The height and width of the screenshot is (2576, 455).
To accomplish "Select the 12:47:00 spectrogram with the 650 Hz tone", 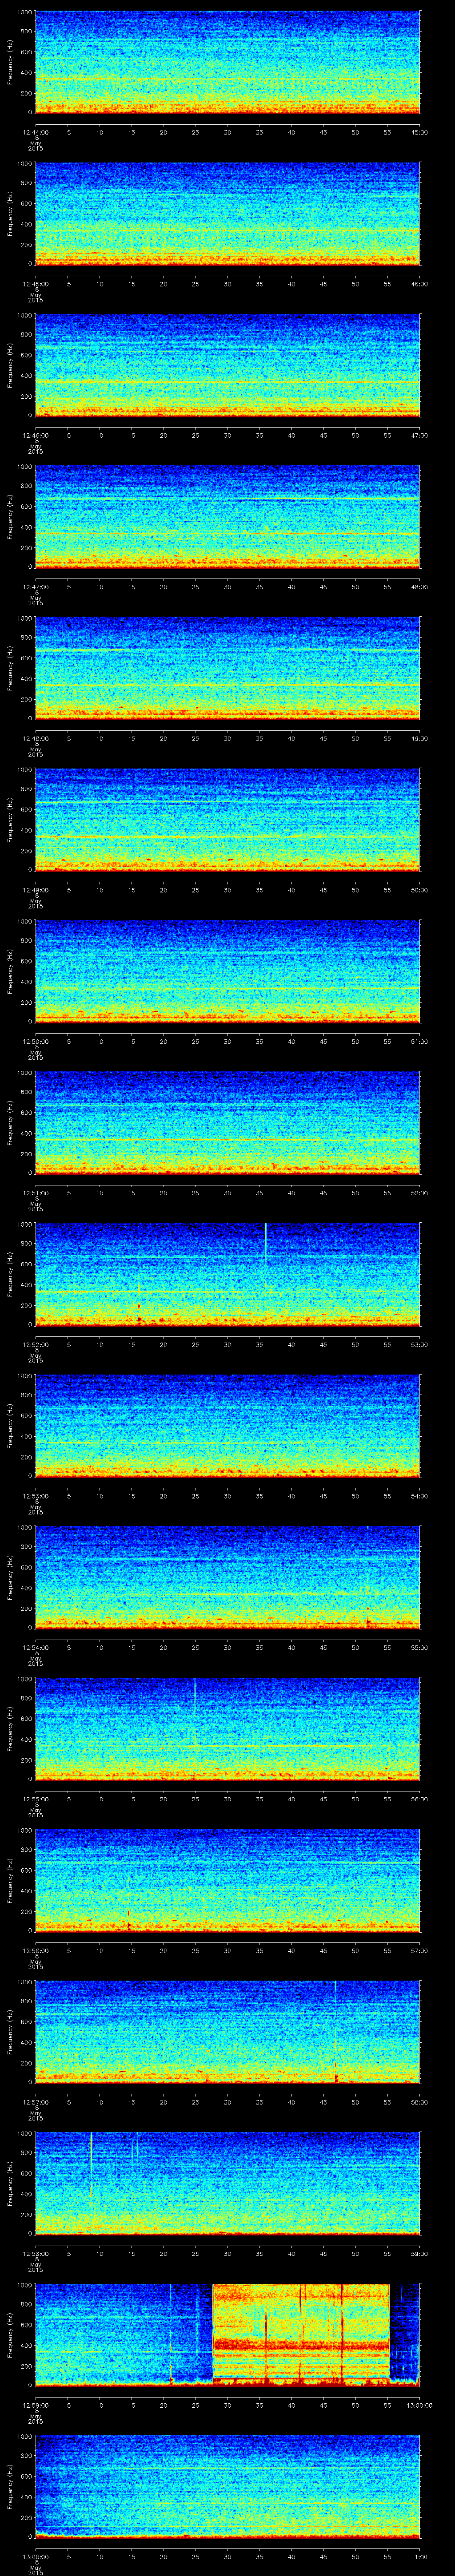I will tap(227, 516).
